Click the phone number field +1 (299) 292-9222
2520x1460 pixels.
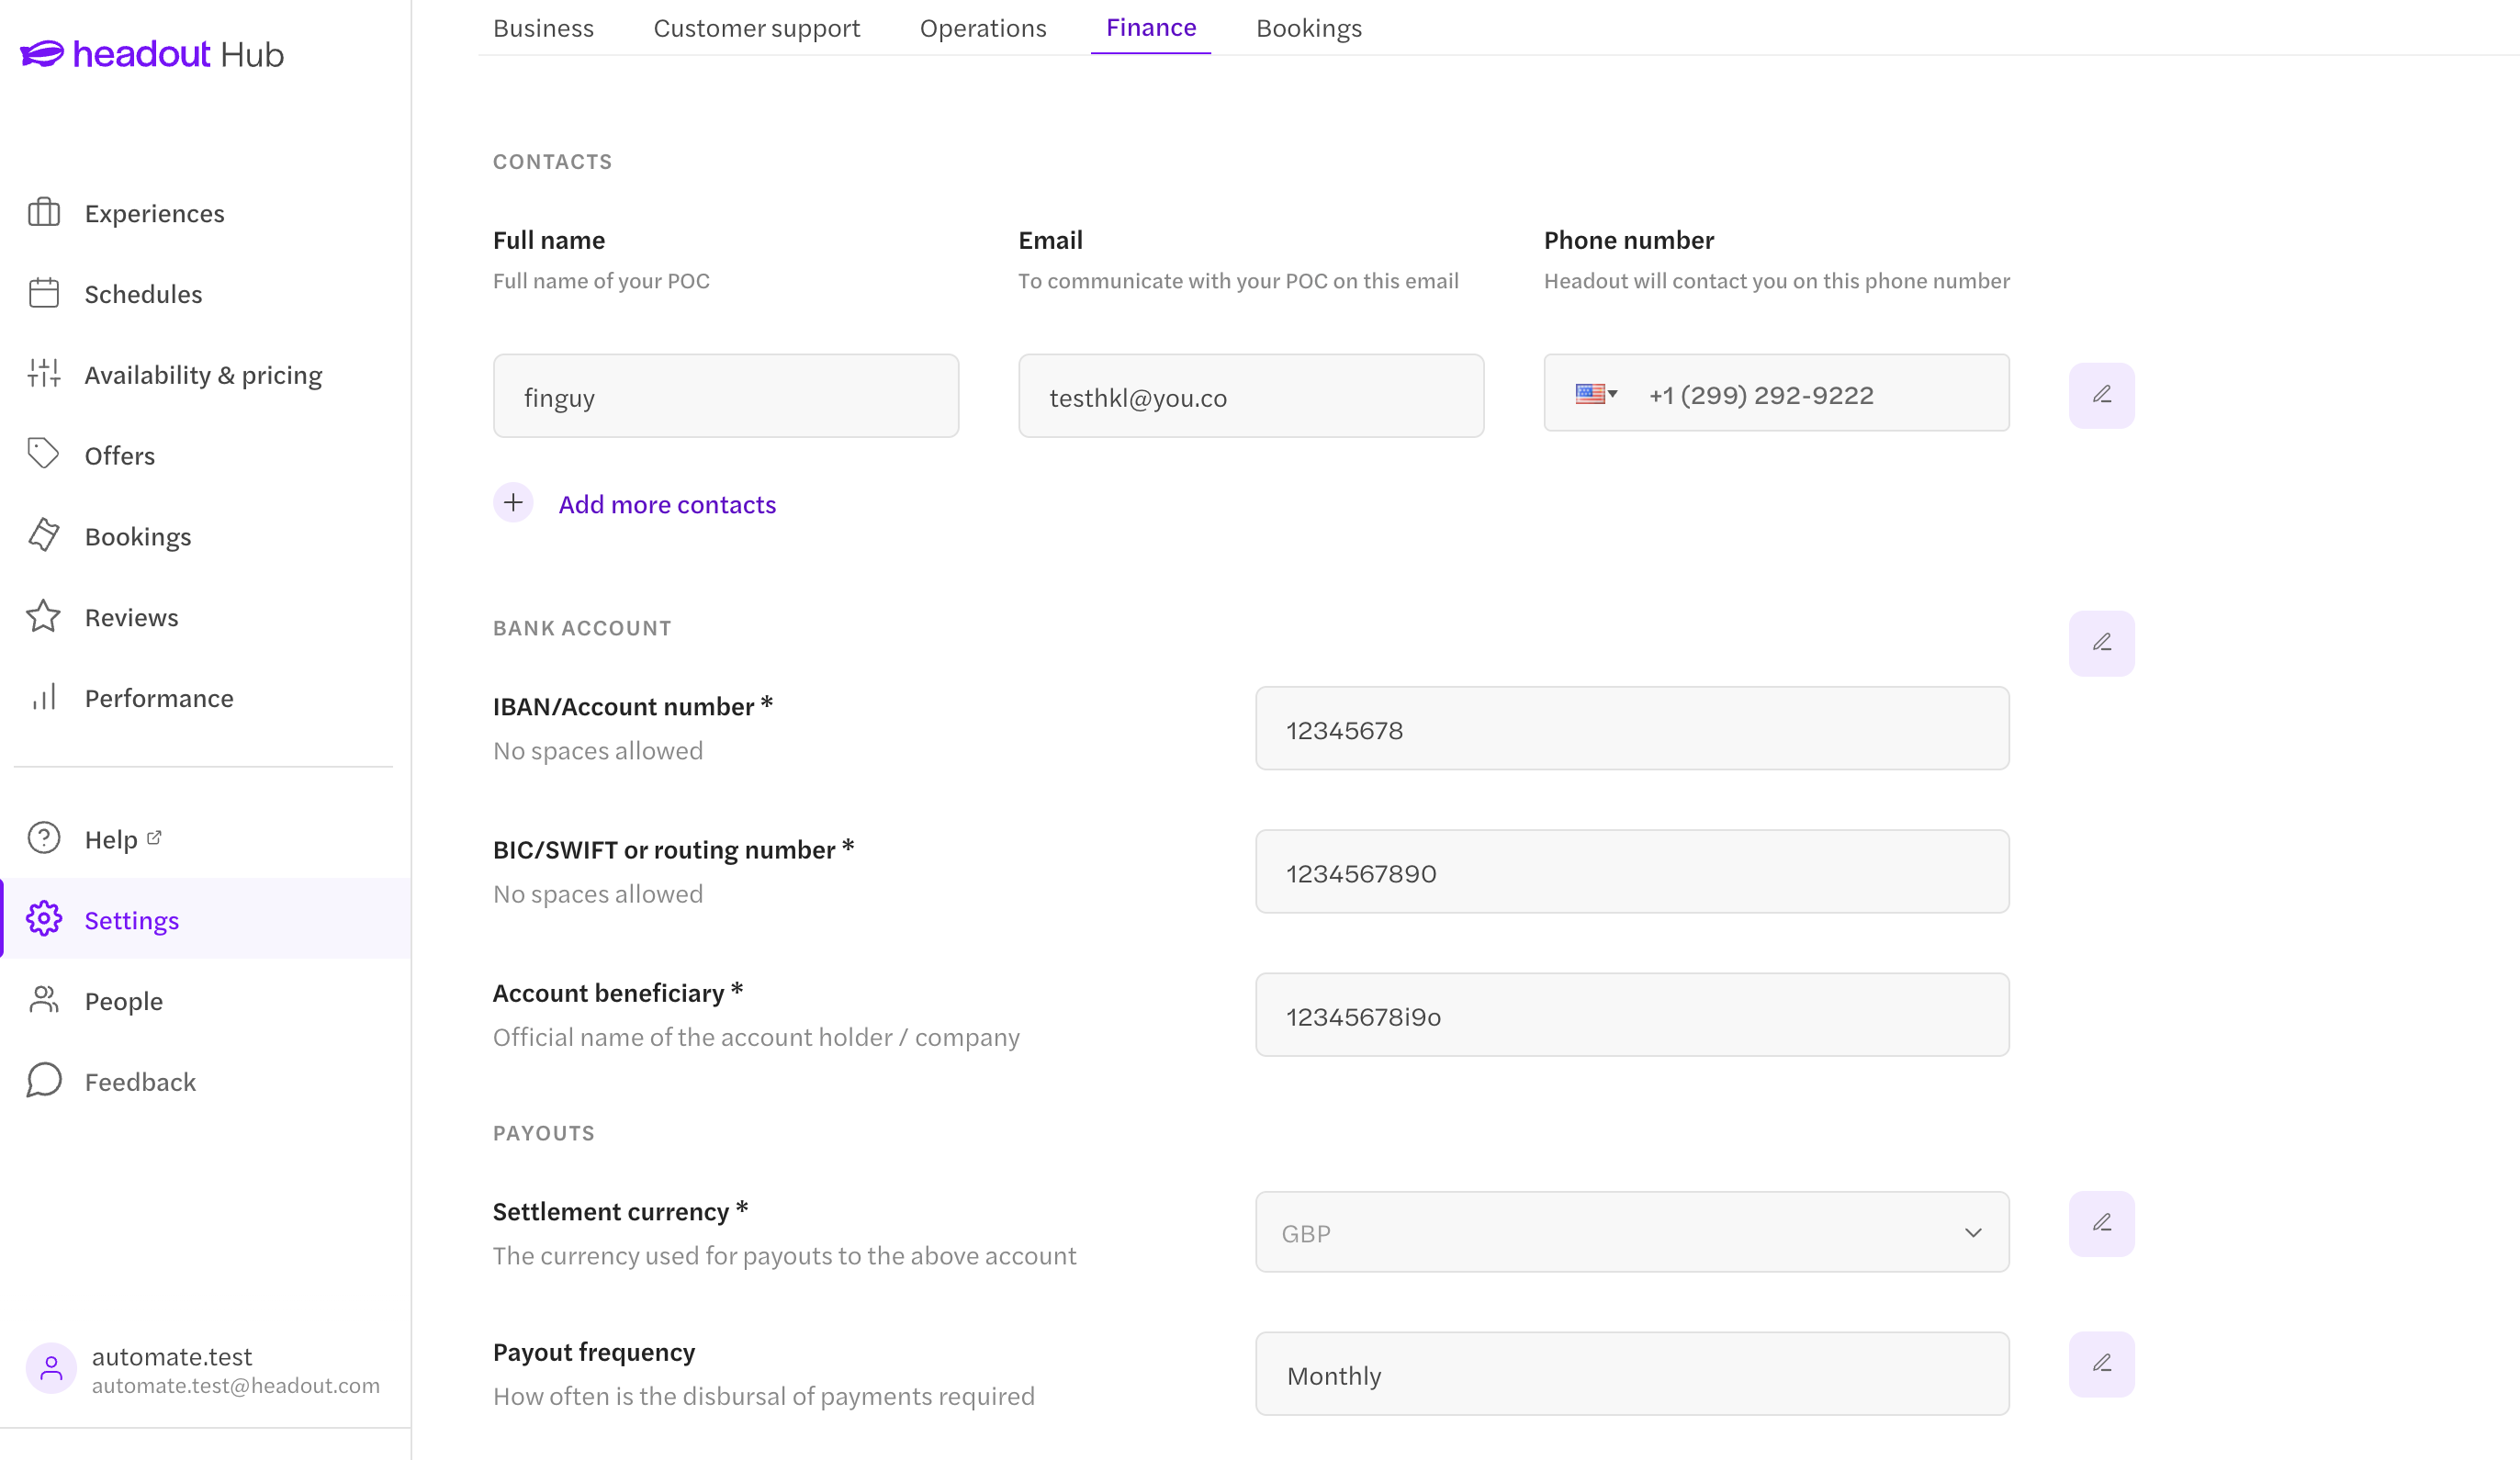1776,393
